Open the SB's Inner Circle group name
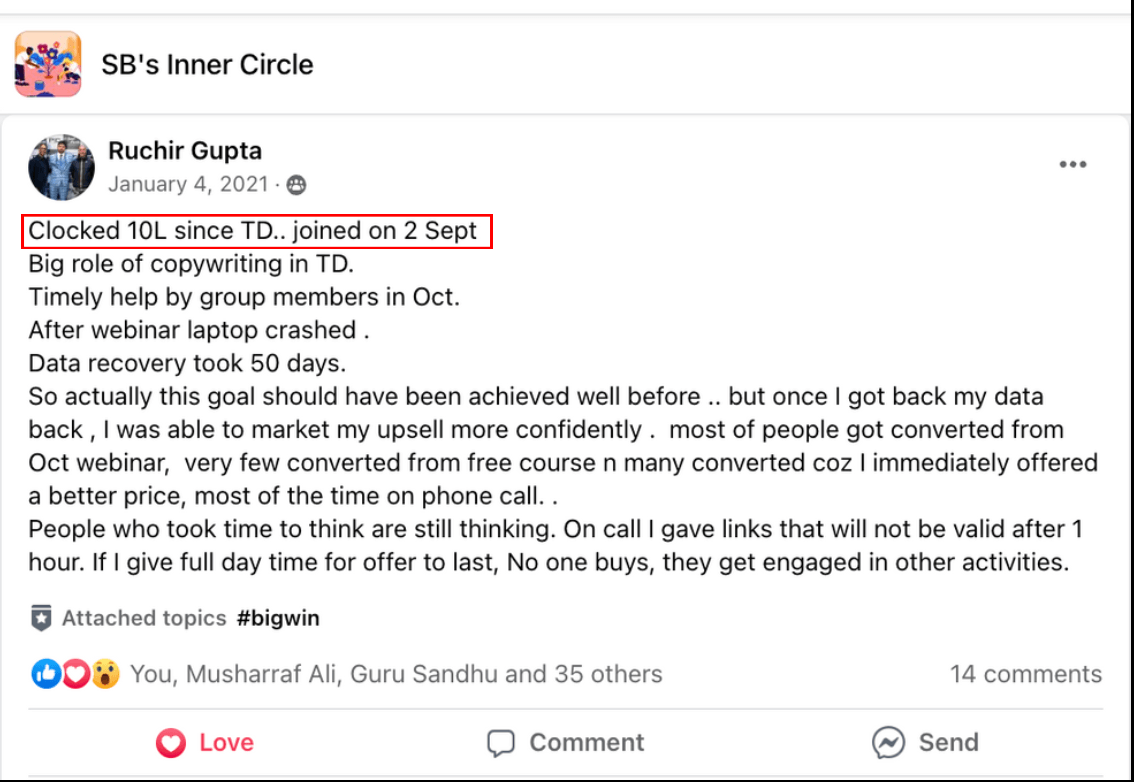This screenshot has height=782, width=1134. (207, 65)
